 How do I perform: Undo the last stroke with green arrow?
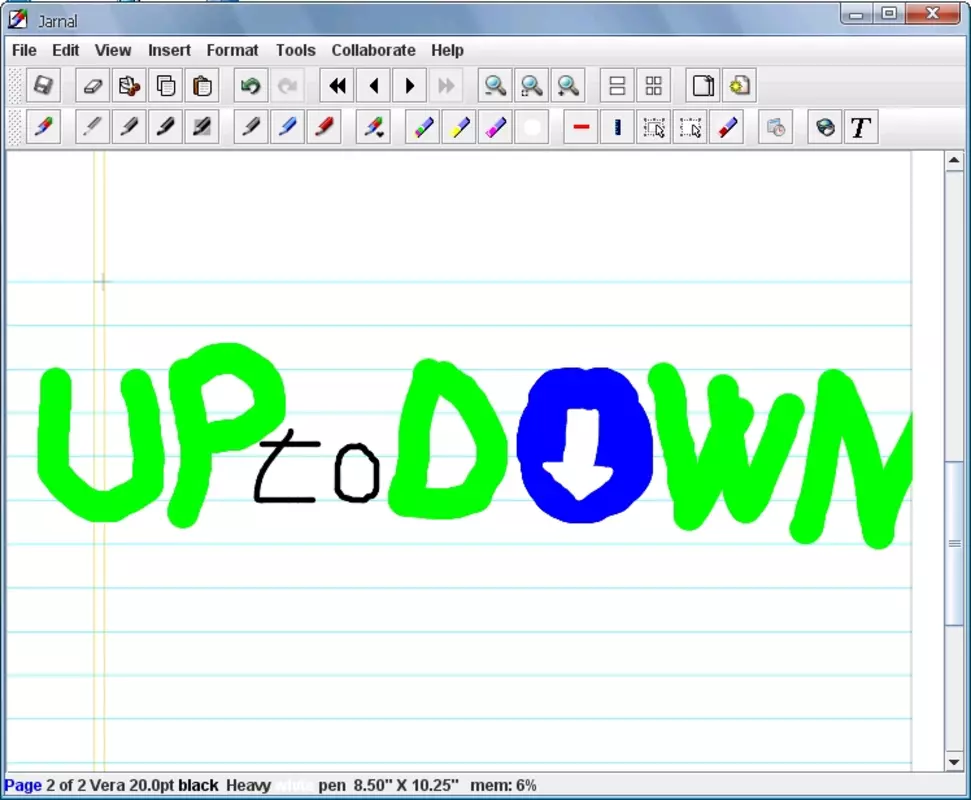(x=251, y=85)
